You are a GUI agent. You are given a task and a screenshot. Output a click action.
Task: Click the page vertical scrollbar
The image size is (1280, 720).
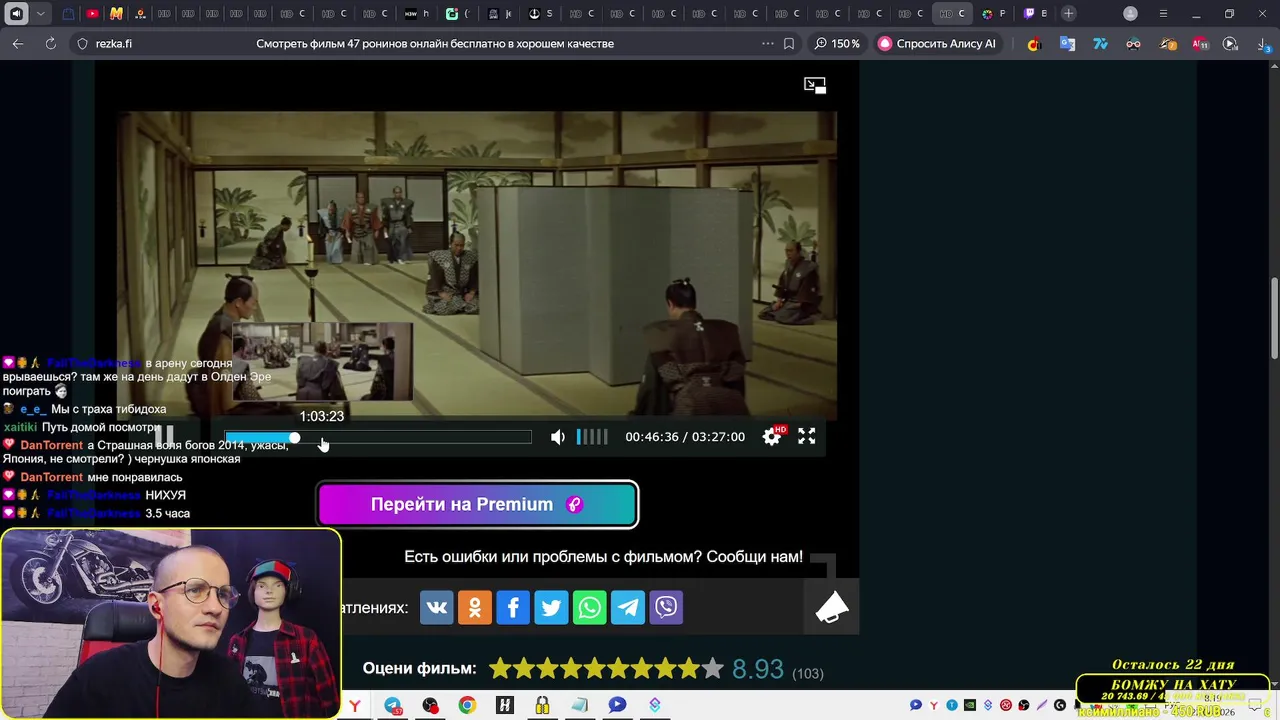click(x=1274, y=318)
